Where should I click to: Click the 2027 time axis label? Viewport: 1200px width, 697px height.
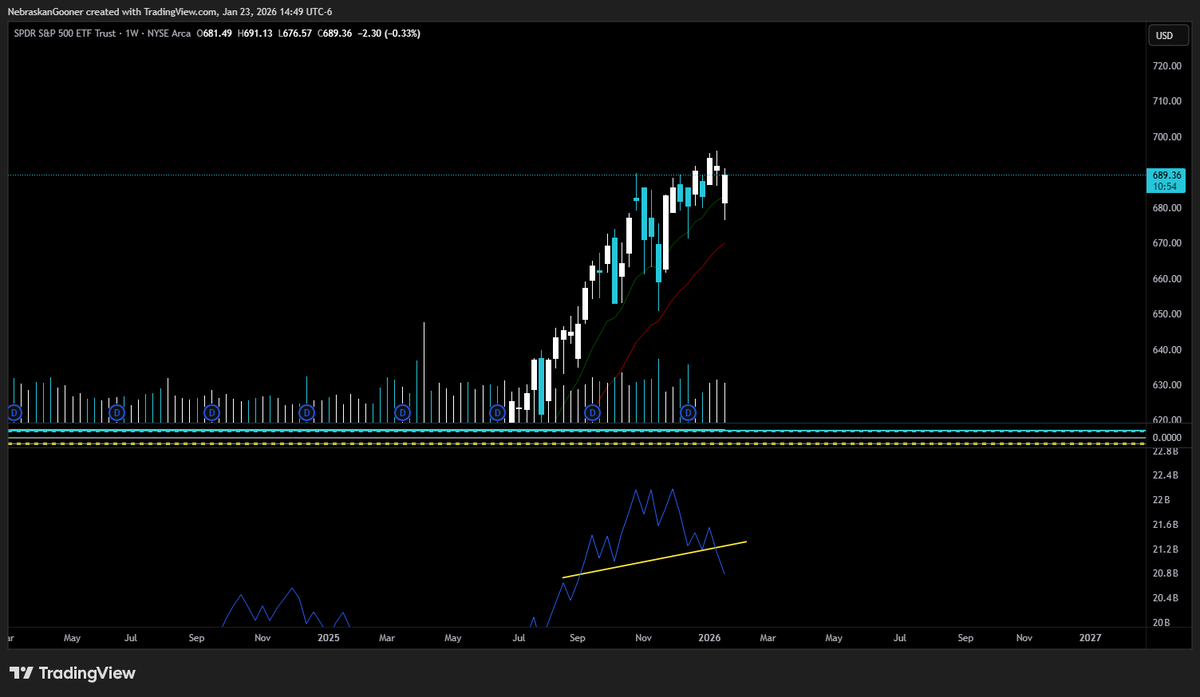pos(1091,637)
